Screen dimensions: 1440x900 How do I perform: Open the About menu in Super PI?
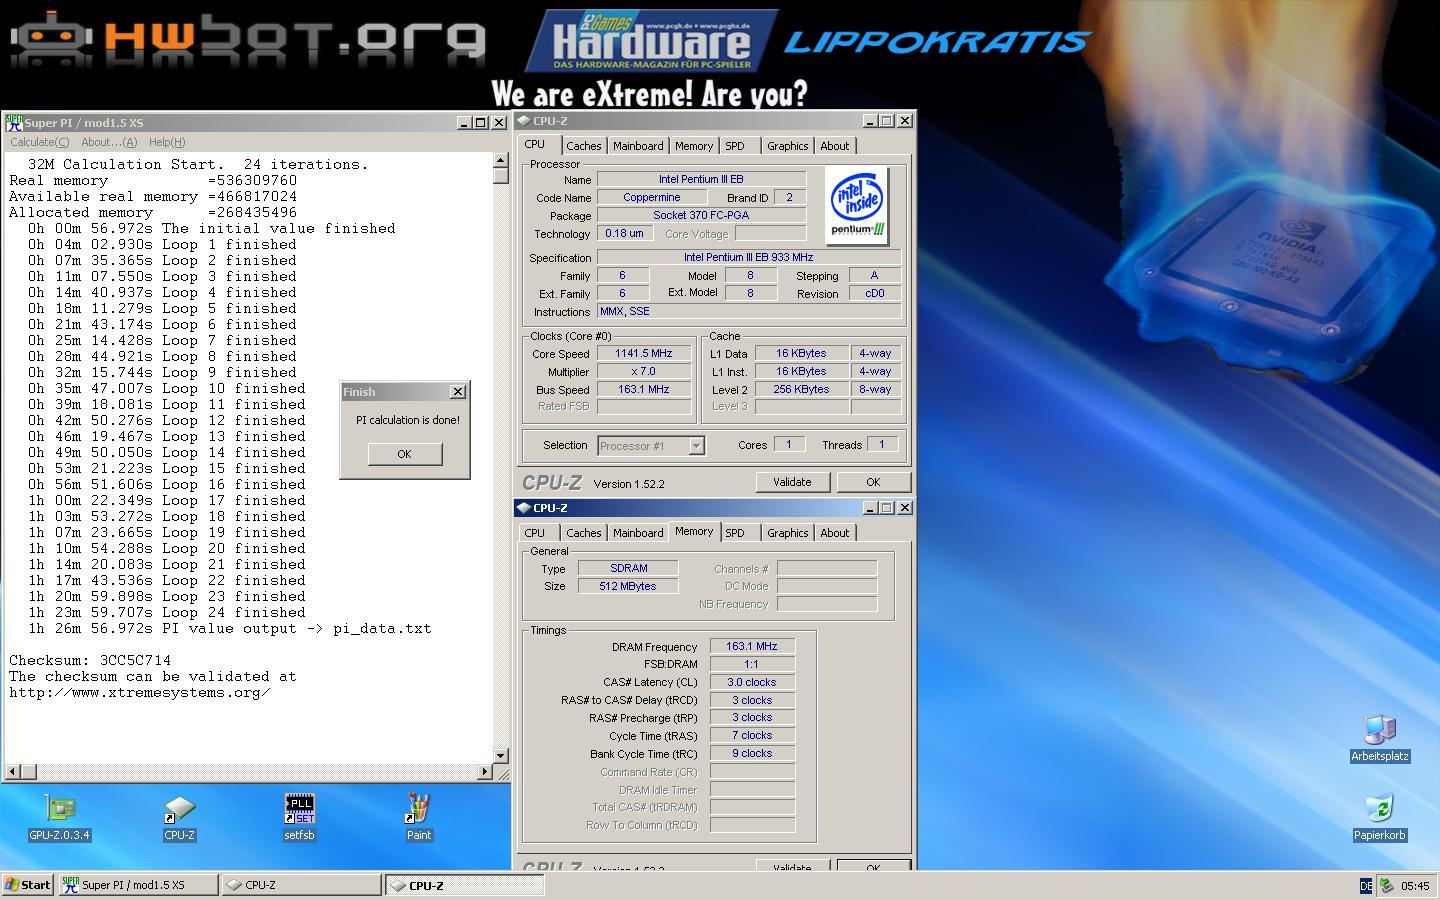(x=109, y=142)
